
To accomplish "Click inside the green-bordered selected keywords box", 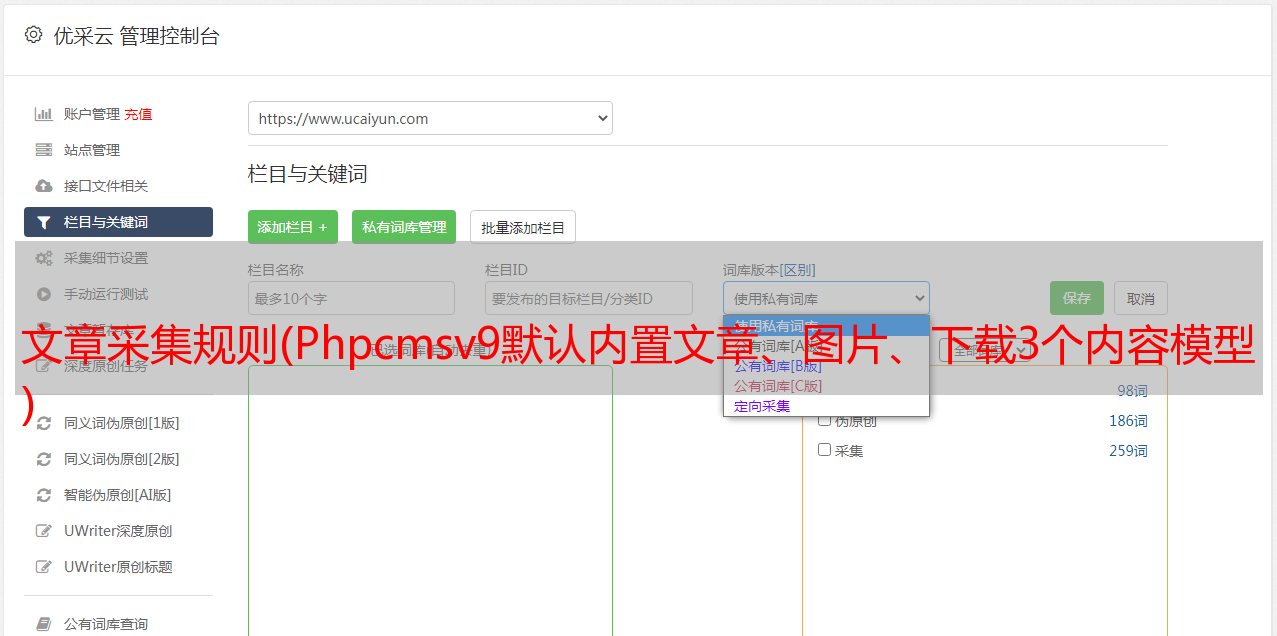I will (430, 500).
